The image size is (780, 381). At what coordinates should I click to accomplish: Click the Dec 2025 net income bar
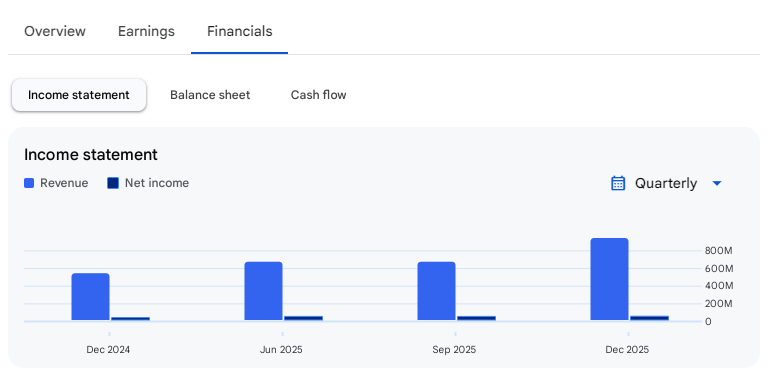point(650,318)
